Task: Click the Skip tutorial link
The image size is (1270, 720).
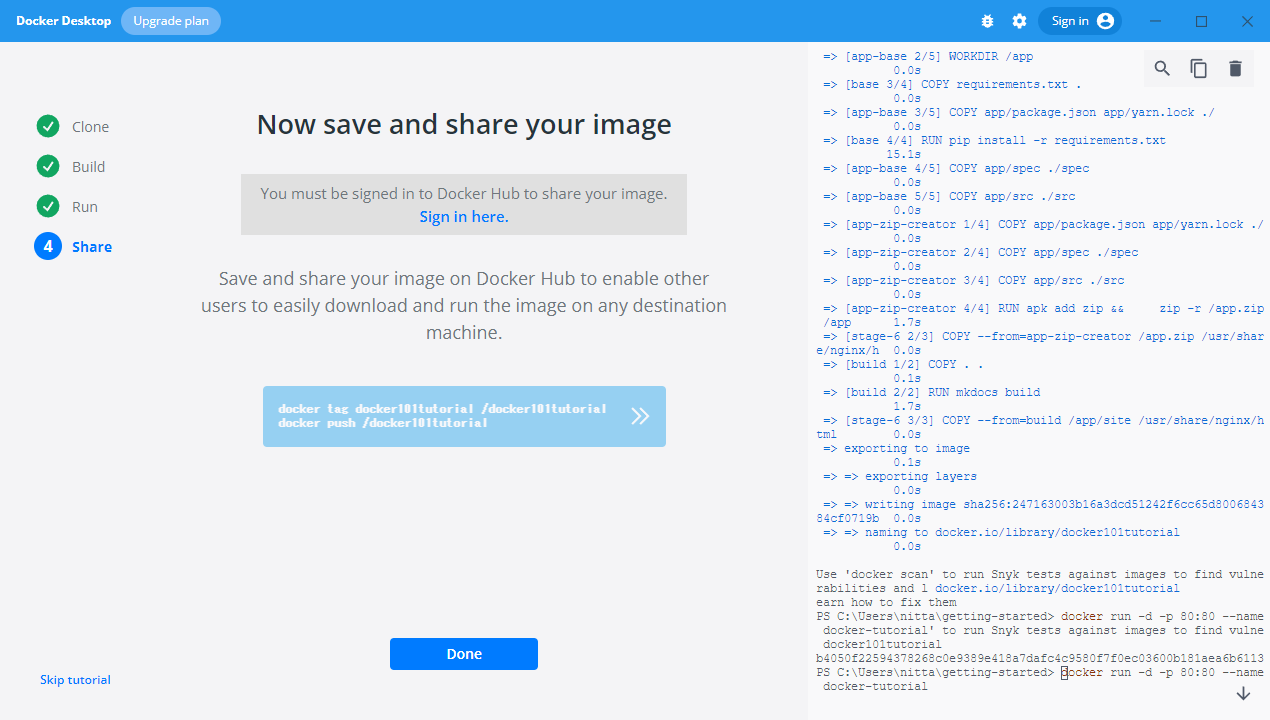Action: (75, 680)
